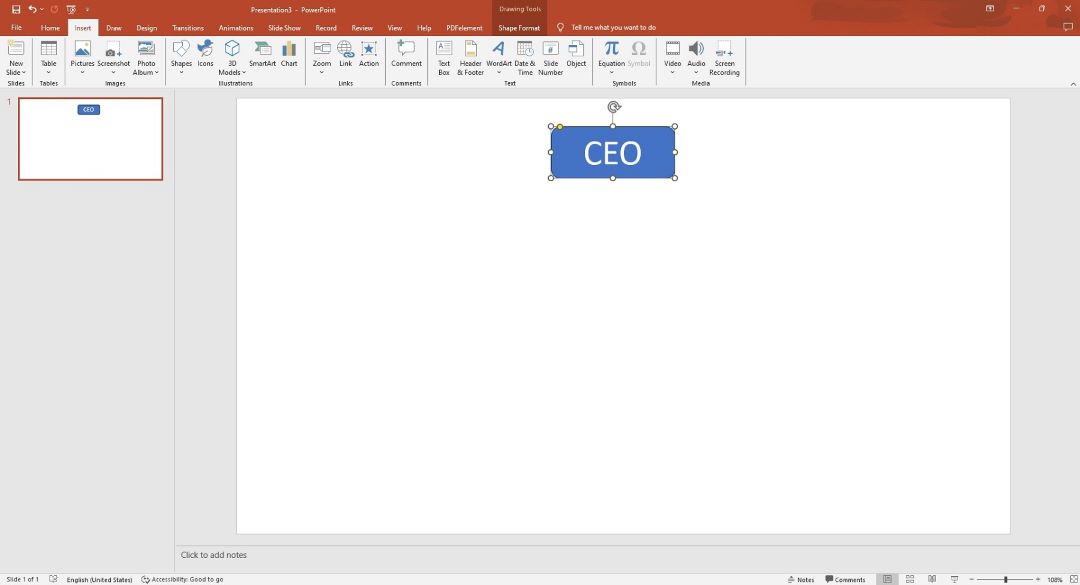Open the Pictures insert option
1080x585 pixels.
[x=82, y=58]
